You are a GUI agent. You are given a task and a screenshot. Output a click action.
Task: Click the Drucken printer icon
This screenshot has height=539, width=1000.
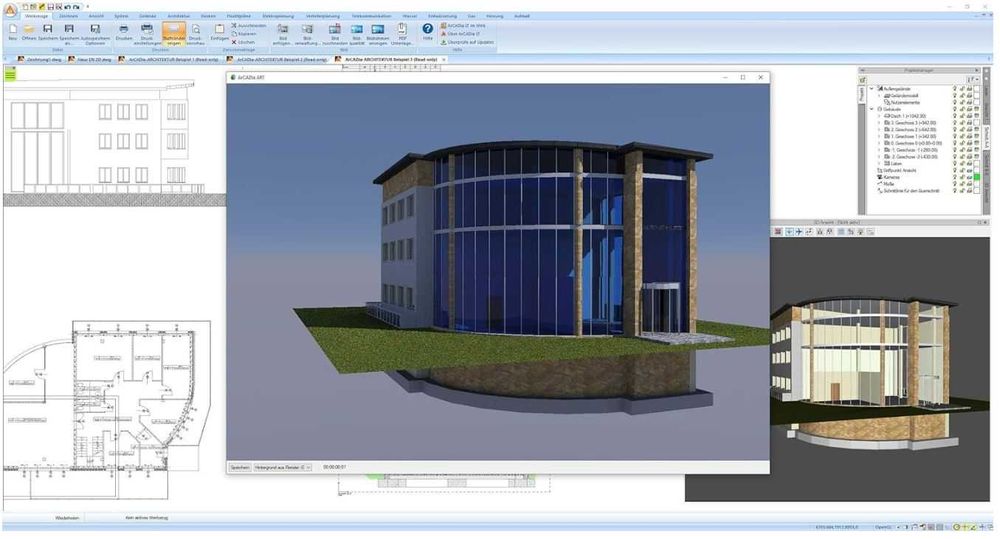(124, 32)
